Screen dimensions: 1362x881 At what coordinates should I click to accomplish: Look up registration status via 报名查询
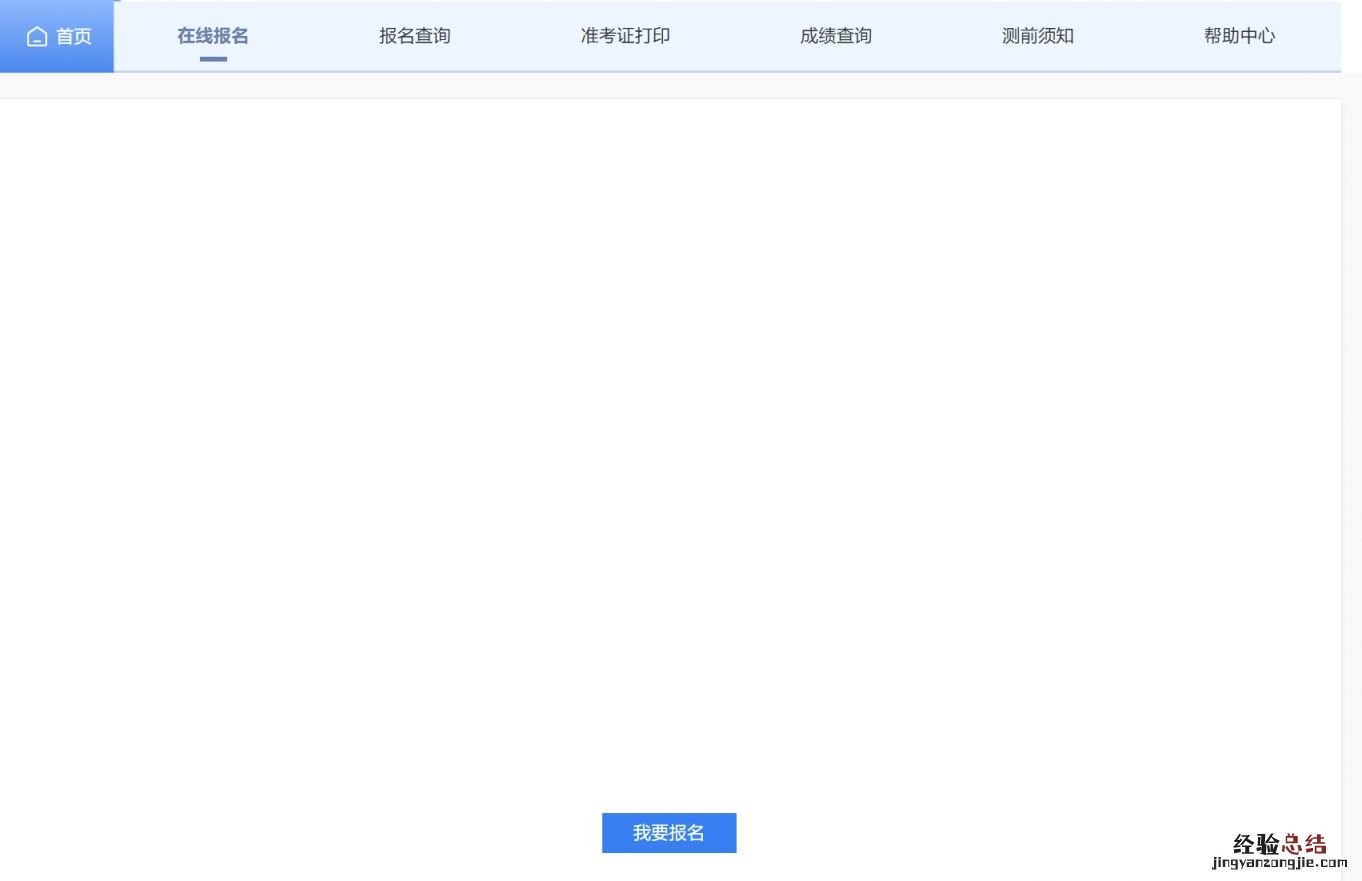click(x=415, y=36)
